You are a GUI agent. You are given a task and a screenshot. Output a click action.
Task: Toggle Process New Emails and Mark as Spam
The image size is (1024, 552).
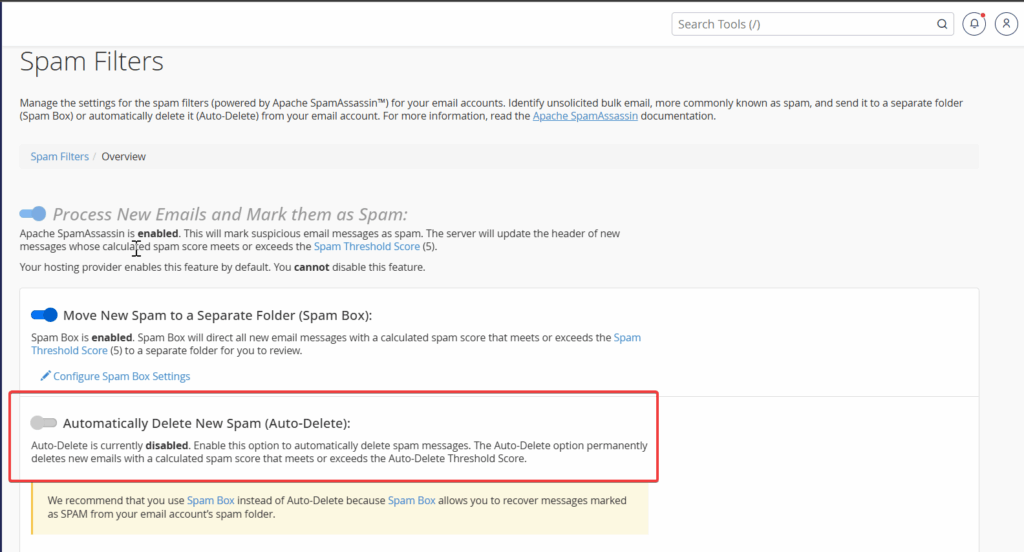click(33, 214)
